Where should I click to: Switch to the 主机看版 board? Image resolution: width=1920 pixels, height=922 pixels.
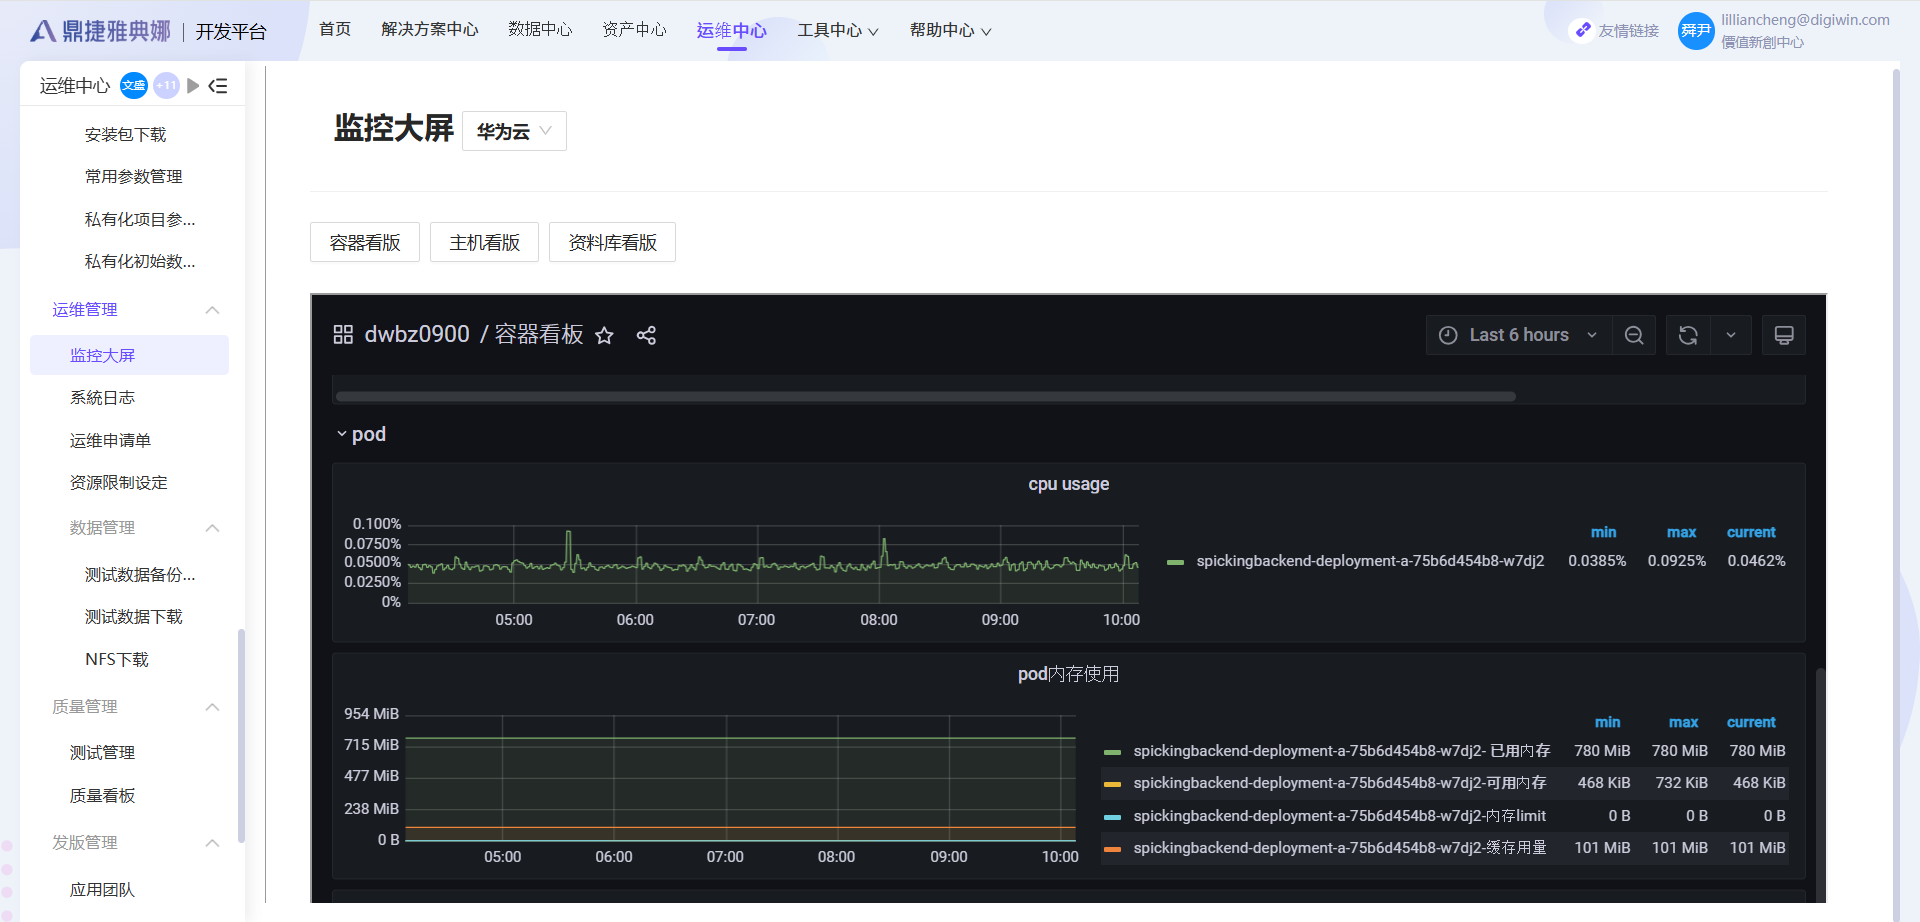coord(484,243)
